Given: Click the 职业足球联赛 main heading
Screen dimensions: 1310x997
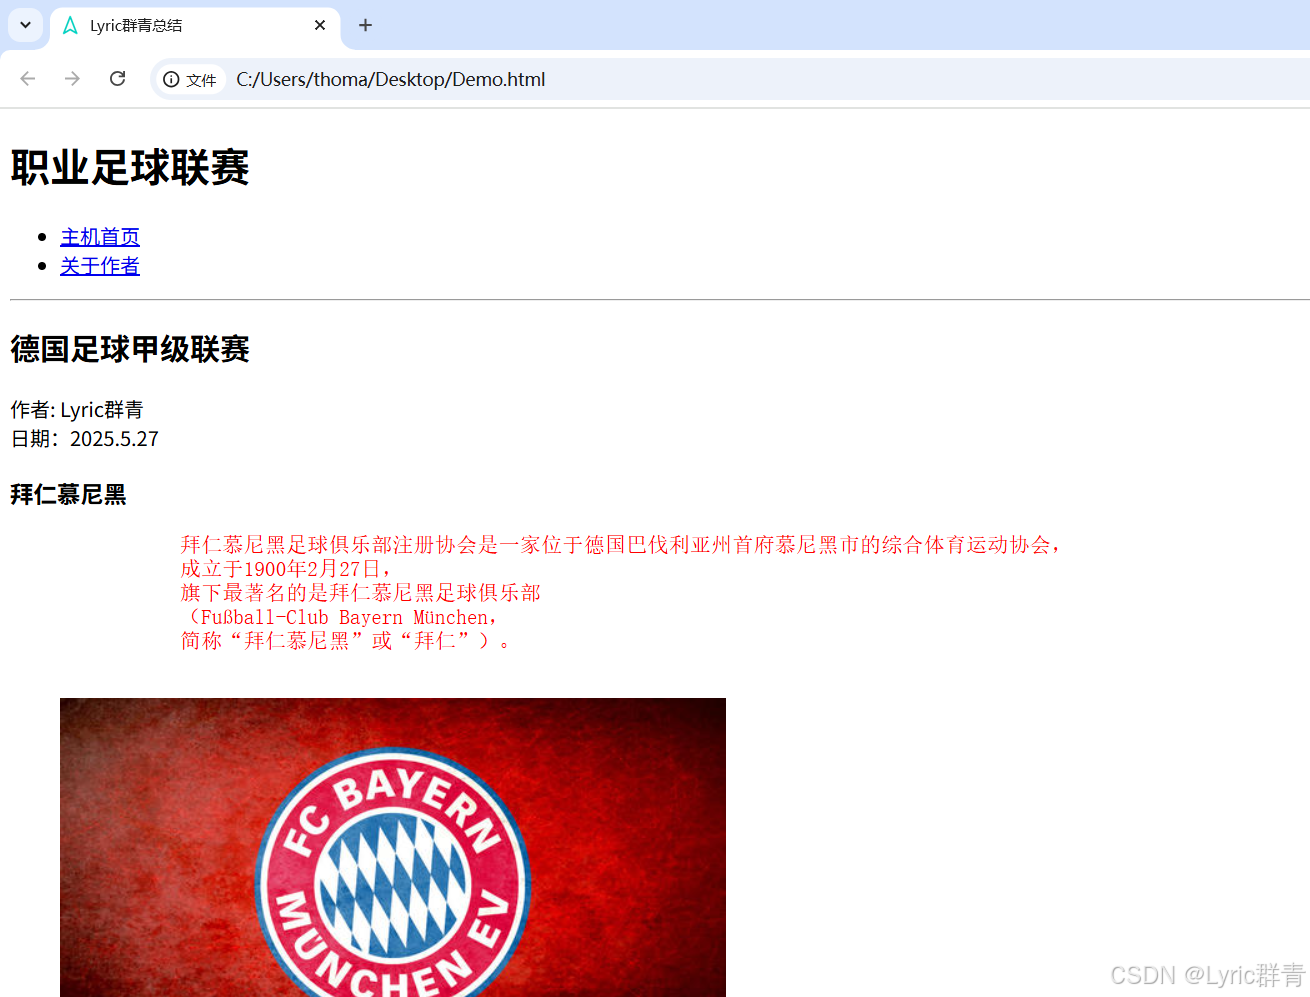Looking at the screenshot, I should [130, 167].
